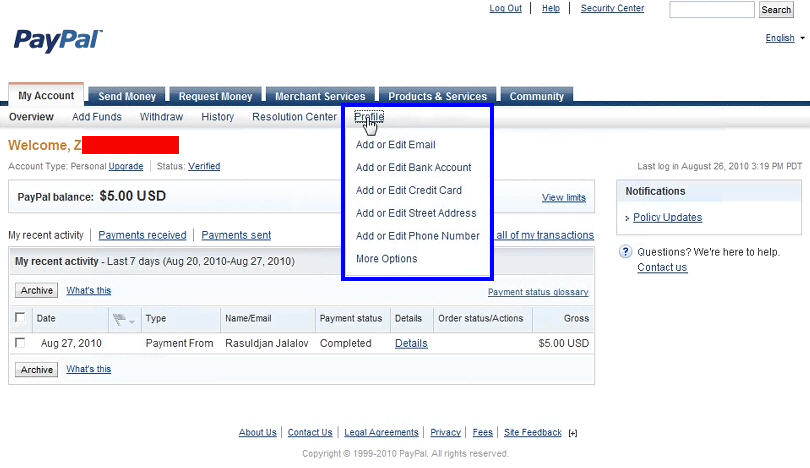
Task: Open the Policy Updates notification link
Action: pos(667,217)
